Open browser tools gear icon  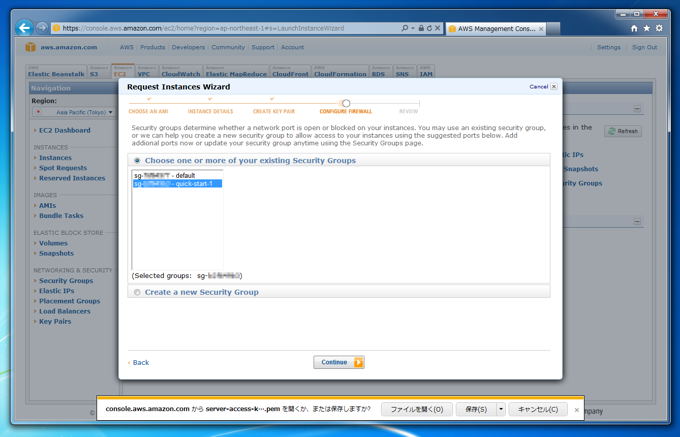(x=659, y=28)
